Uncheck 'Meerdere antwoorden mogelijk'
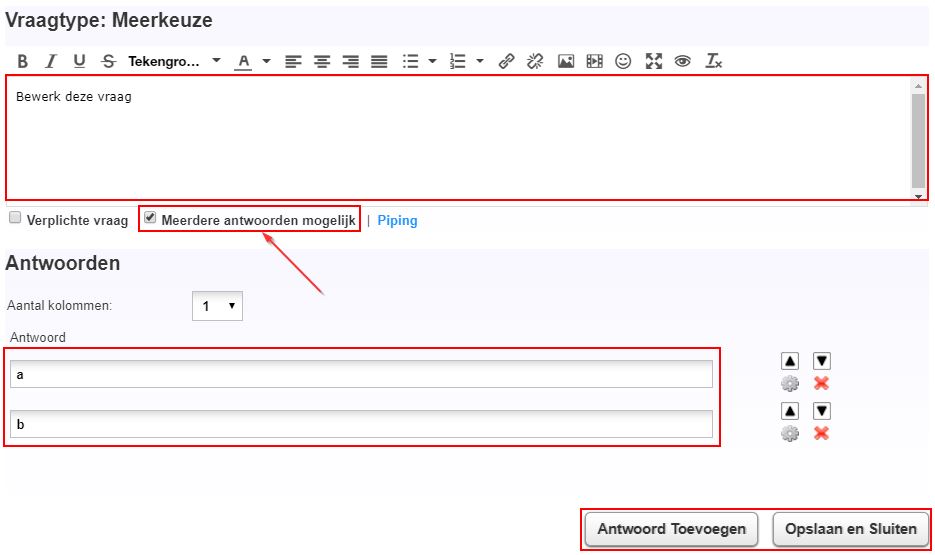This screenshot has height=555, width=935. pos(150,217)
